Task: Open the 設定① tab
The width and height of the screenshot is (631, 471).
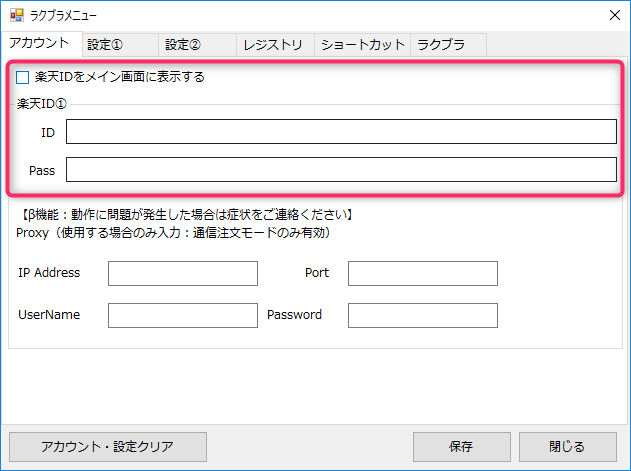Action: coord(104,44)
